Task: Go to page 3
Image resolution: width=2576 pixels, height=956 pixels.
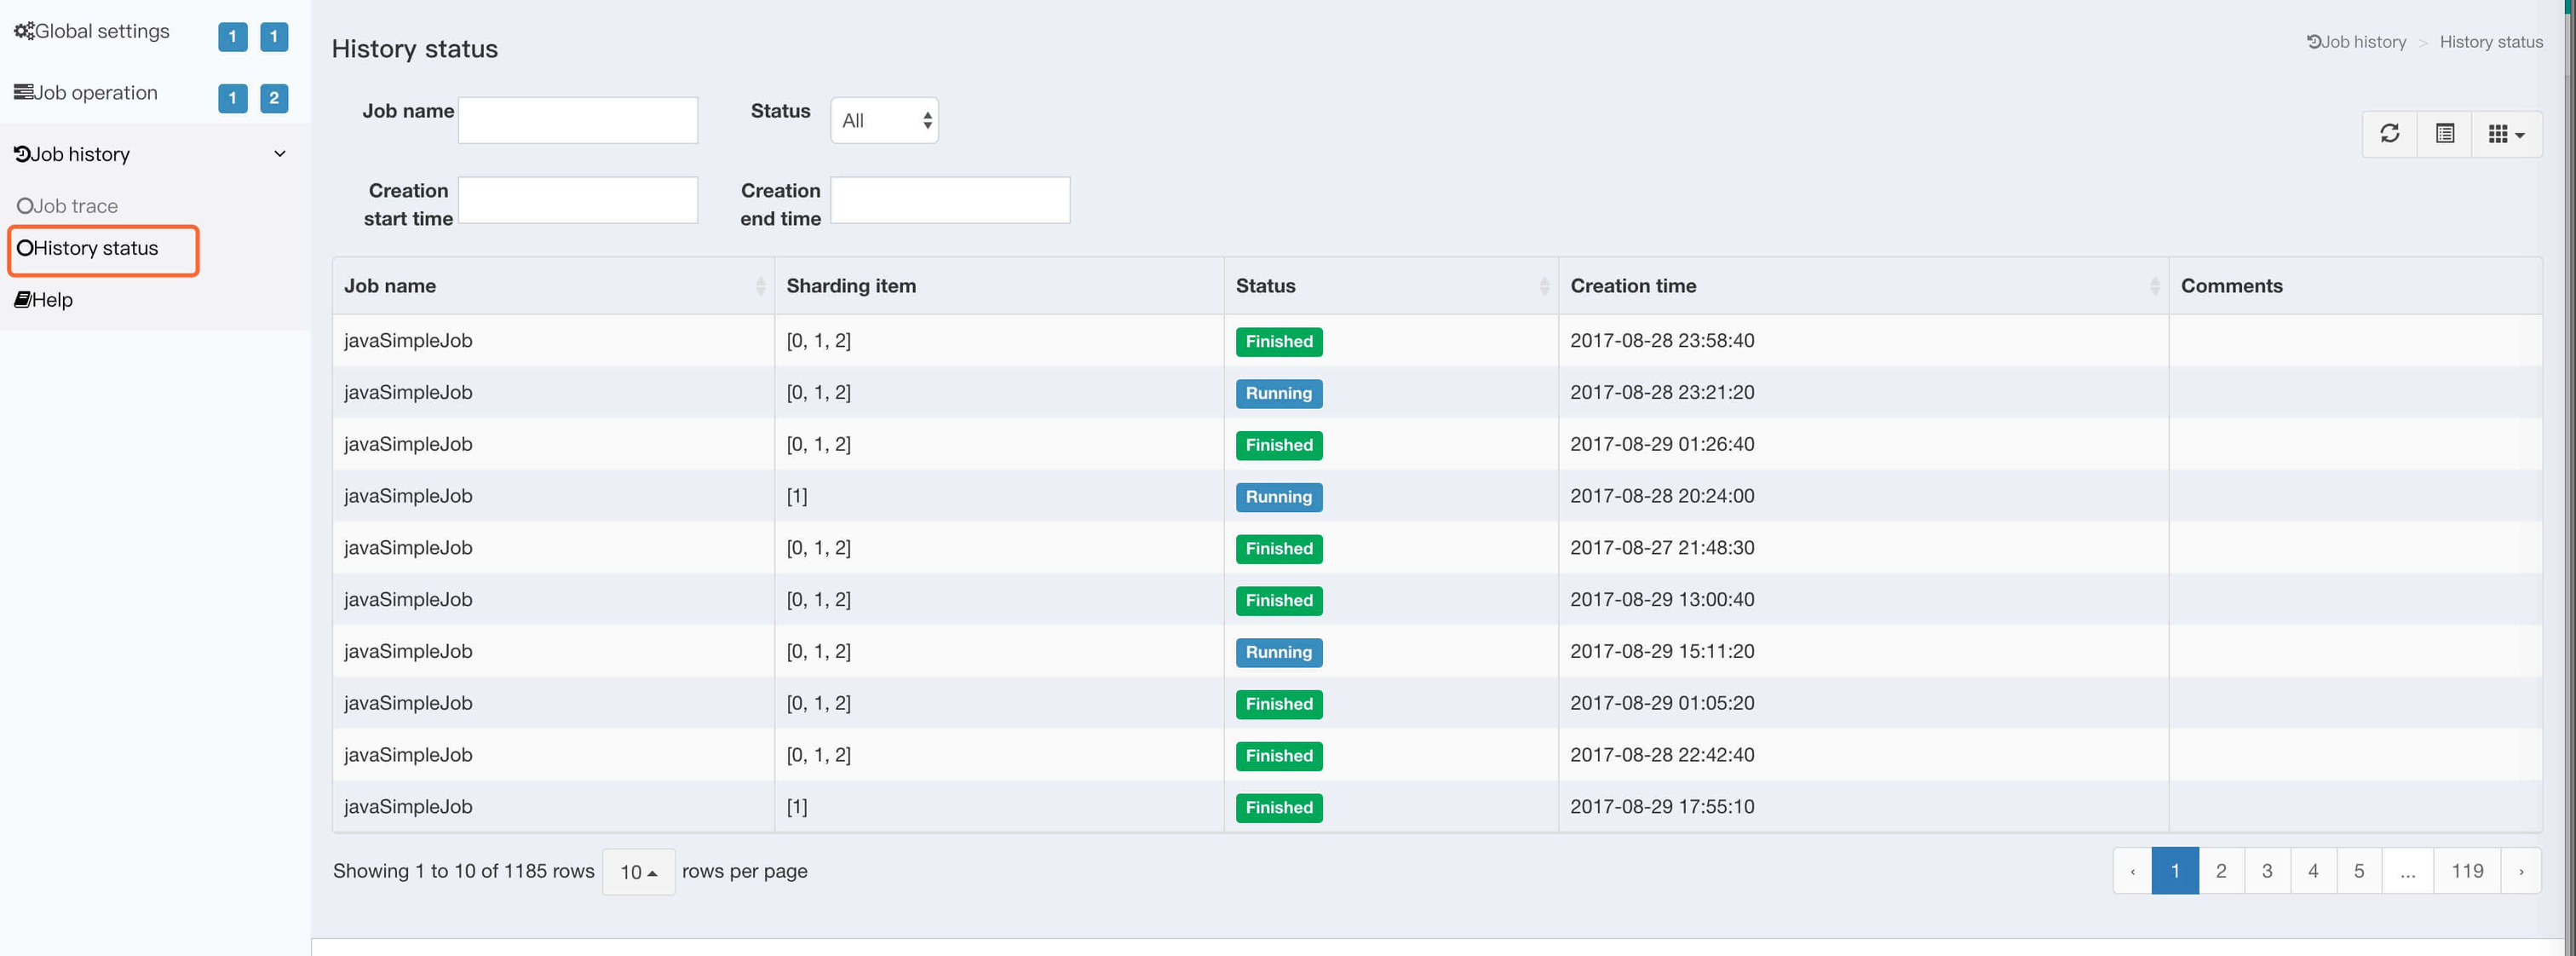Action: tap(2266, 871)
